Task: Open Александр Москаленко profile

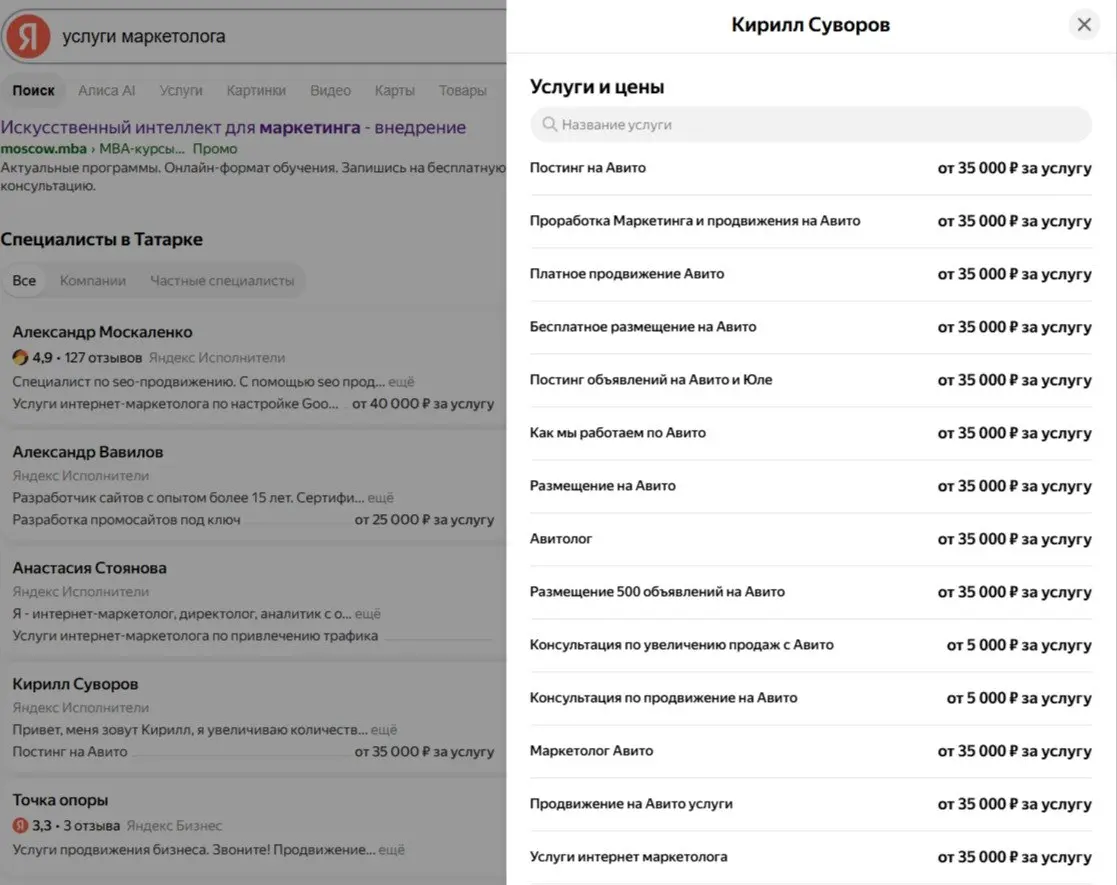Action: (103, 332)
